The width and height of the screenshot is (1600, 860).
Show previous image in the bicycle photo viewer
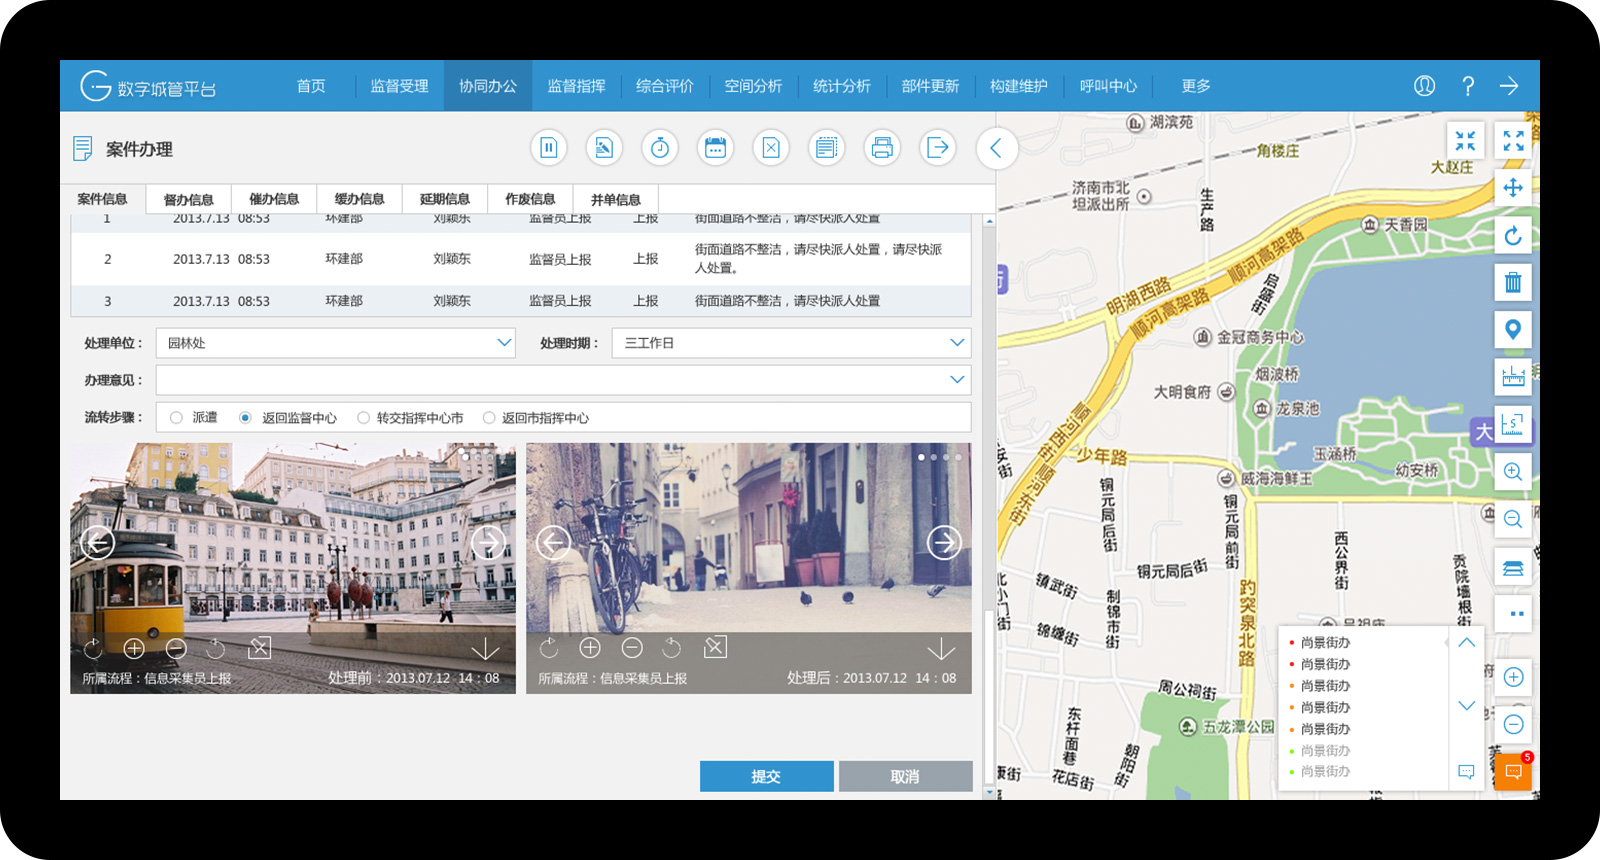pyautogui.click(x=553, y=543)
